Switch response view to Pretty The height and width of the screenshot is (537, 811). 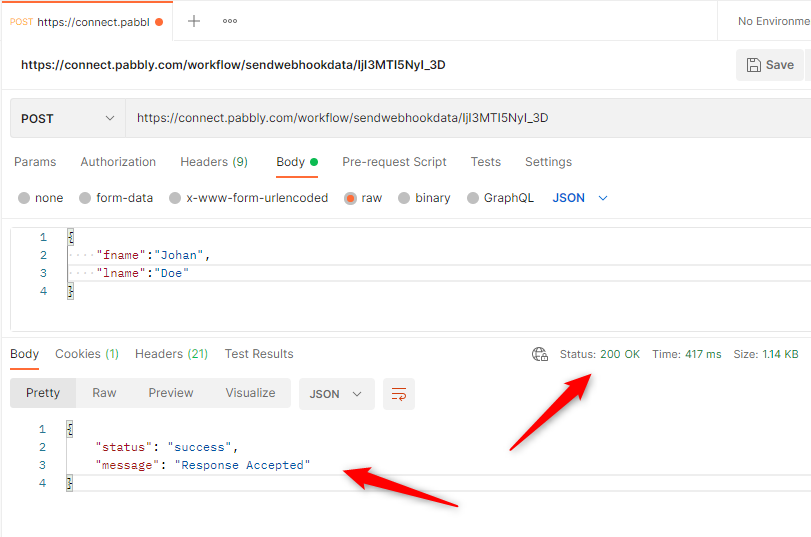click(43, 393)
